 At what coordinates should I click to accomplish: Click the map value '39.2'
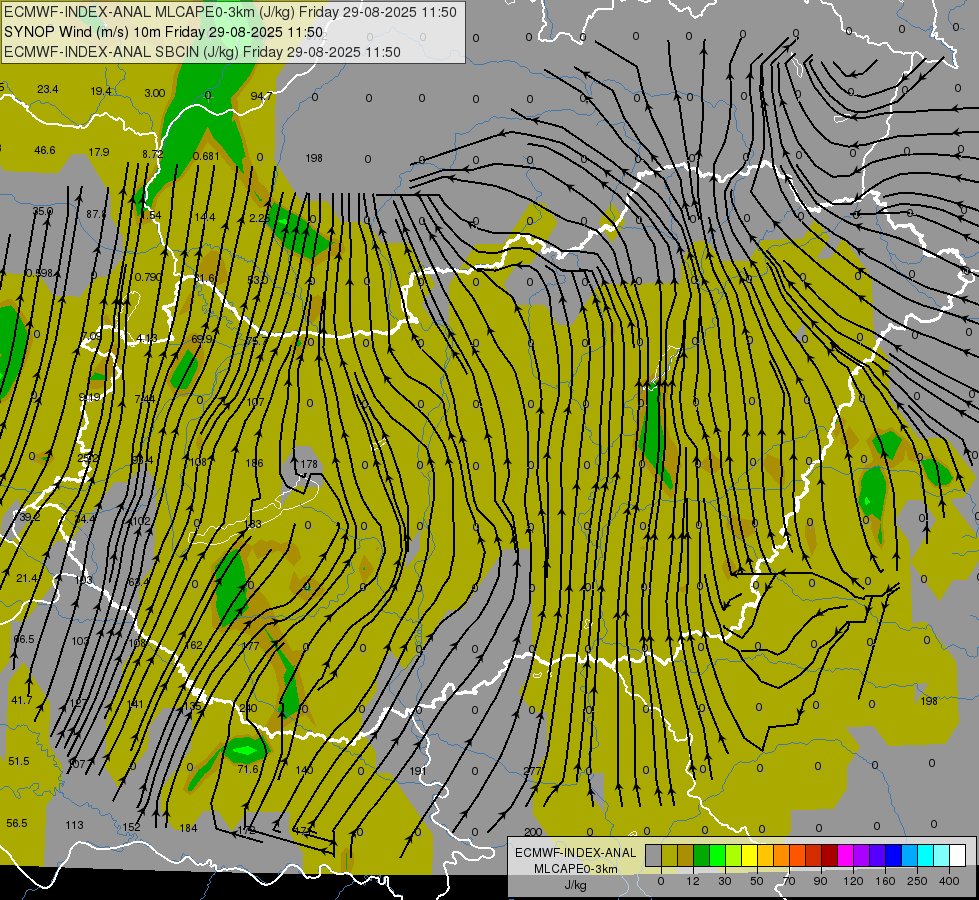[x=29, y=517]
